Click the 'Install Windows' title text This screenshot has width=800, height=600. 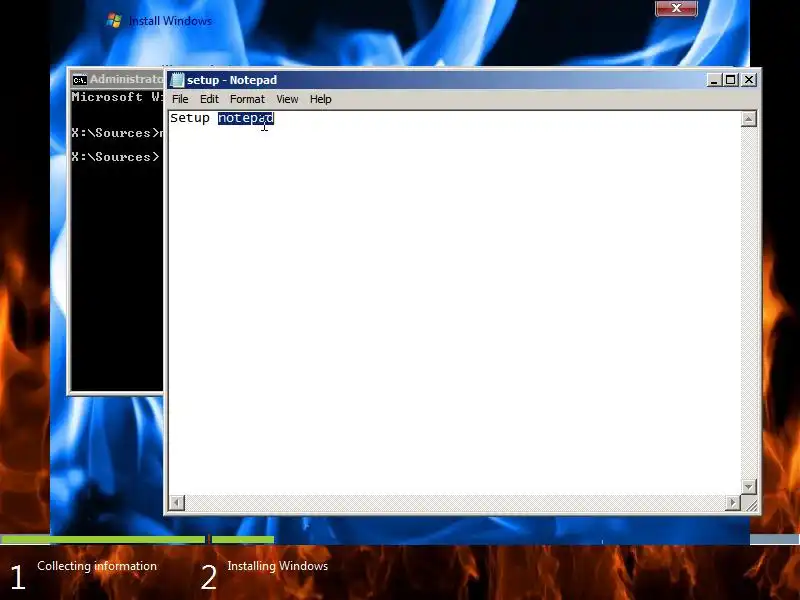pyautogui.click(x=170, y=21)
